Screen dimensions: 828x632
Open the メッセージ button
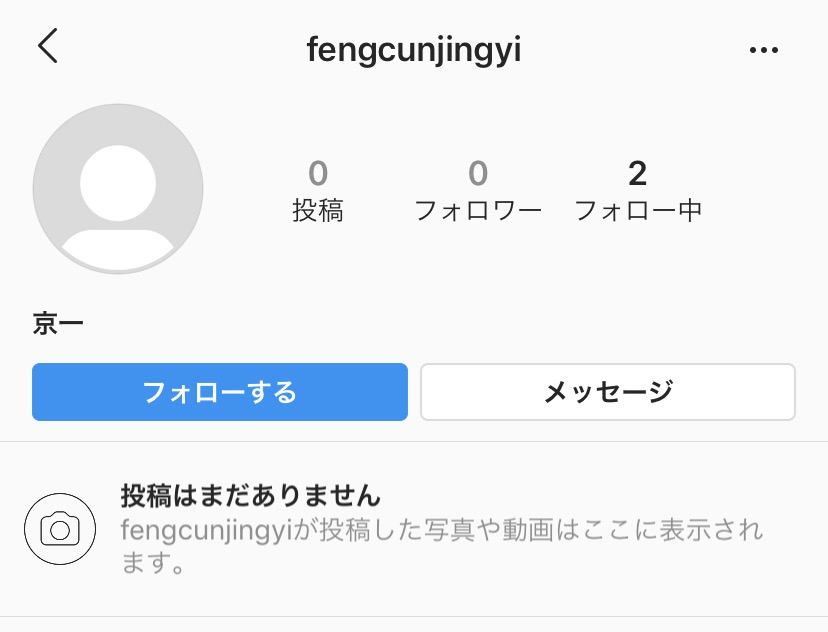(608, 392)
